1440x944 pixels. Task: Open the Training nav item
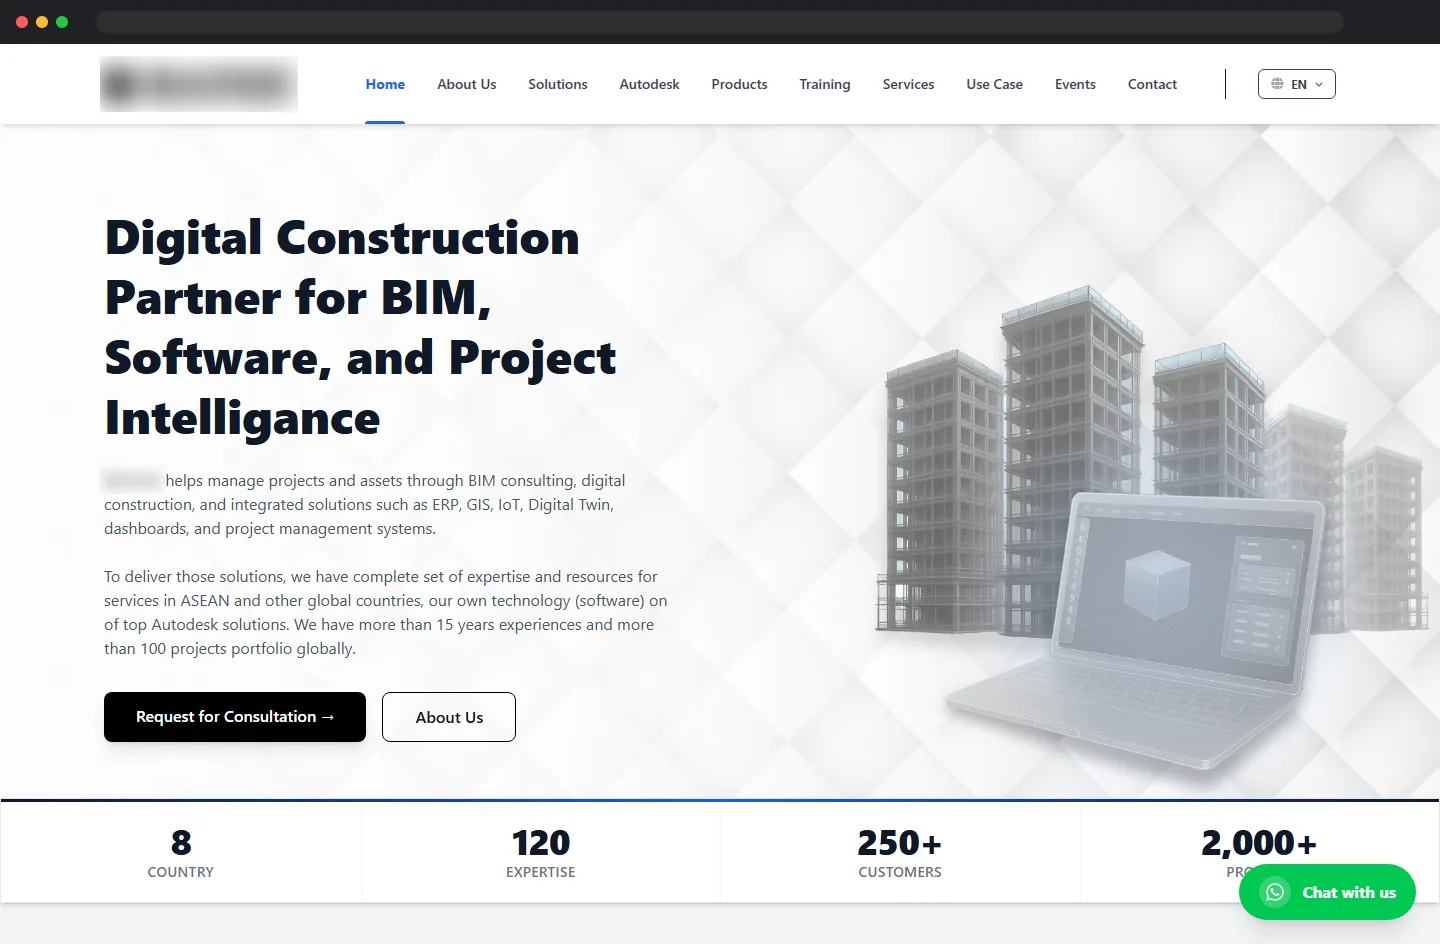[825, 84]
